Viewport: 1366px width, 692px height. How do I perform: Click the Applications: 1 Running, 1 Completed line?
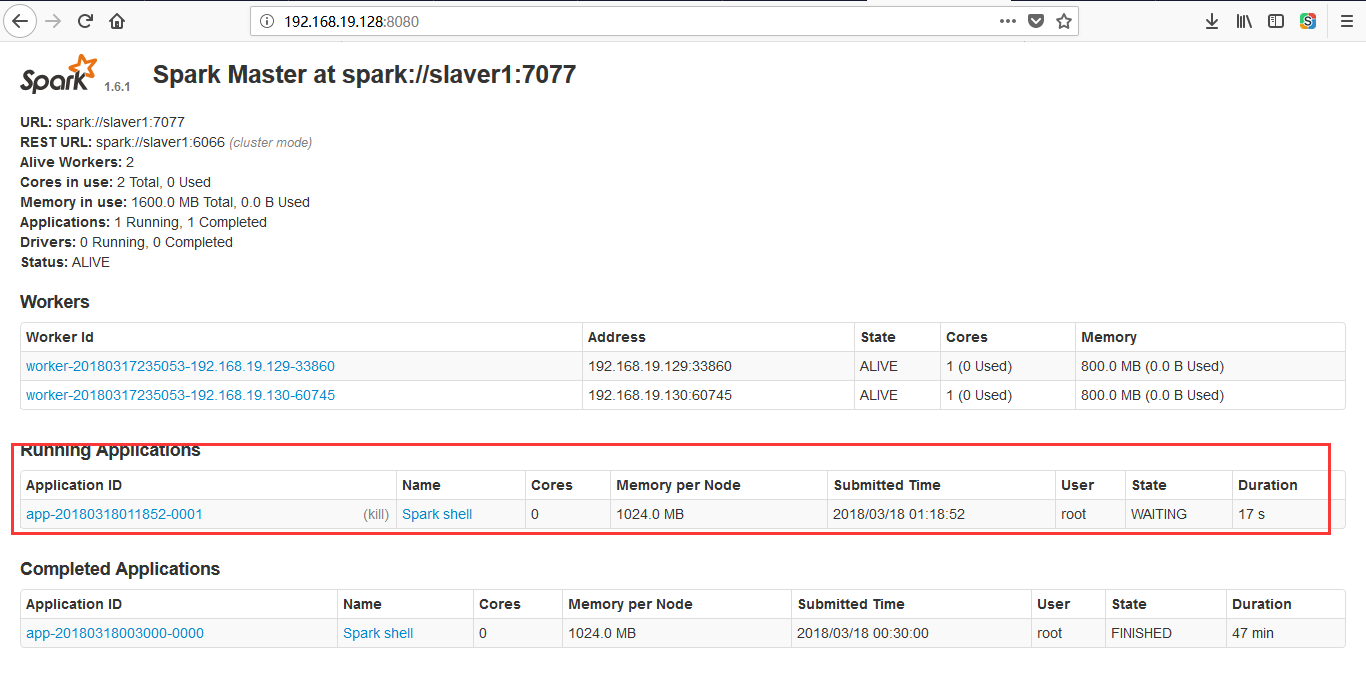(143, 222)
